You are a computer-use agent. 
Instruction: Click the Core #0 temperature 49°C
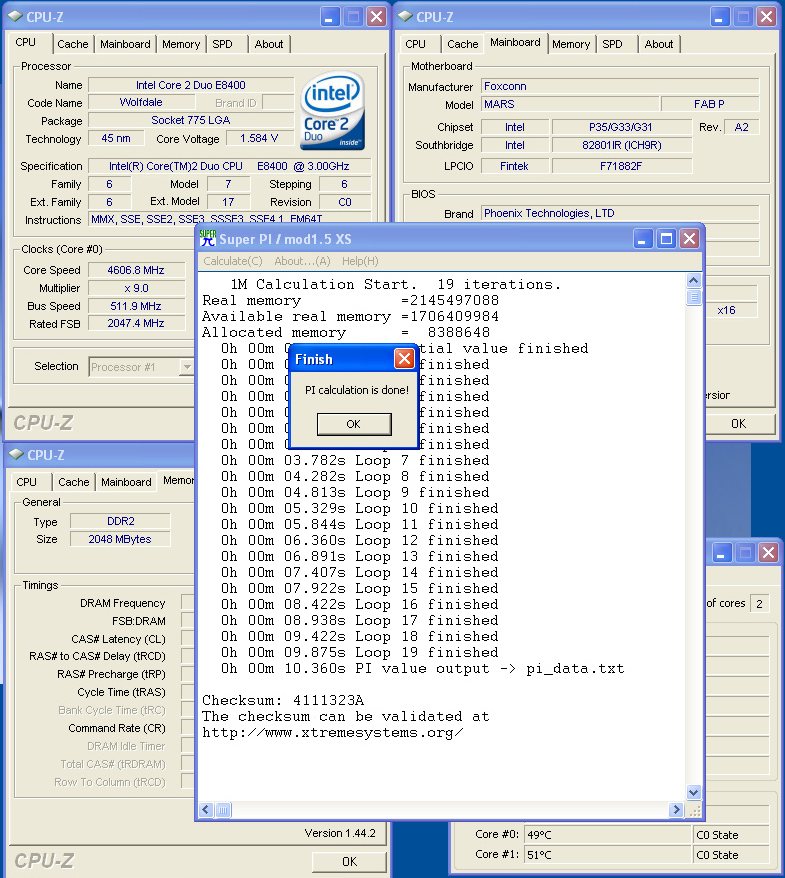point(608,835)
